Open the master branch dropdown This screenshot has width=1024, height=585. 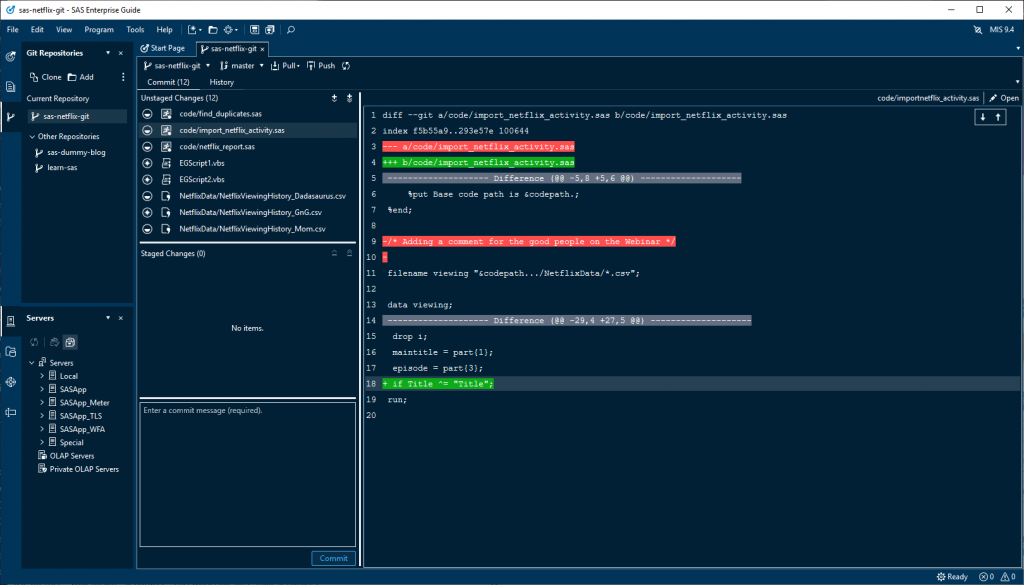[261, 65]
